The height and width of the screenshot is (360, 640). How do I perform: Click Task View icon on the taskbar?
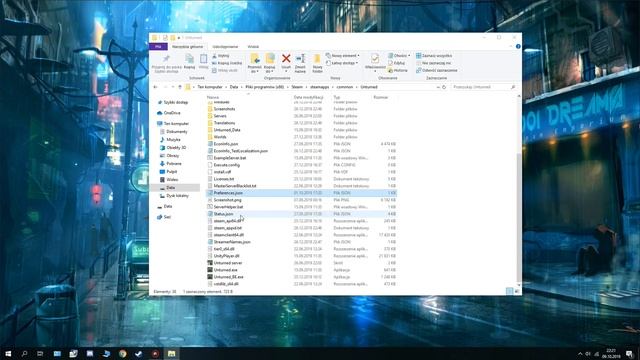click(40, 353)
